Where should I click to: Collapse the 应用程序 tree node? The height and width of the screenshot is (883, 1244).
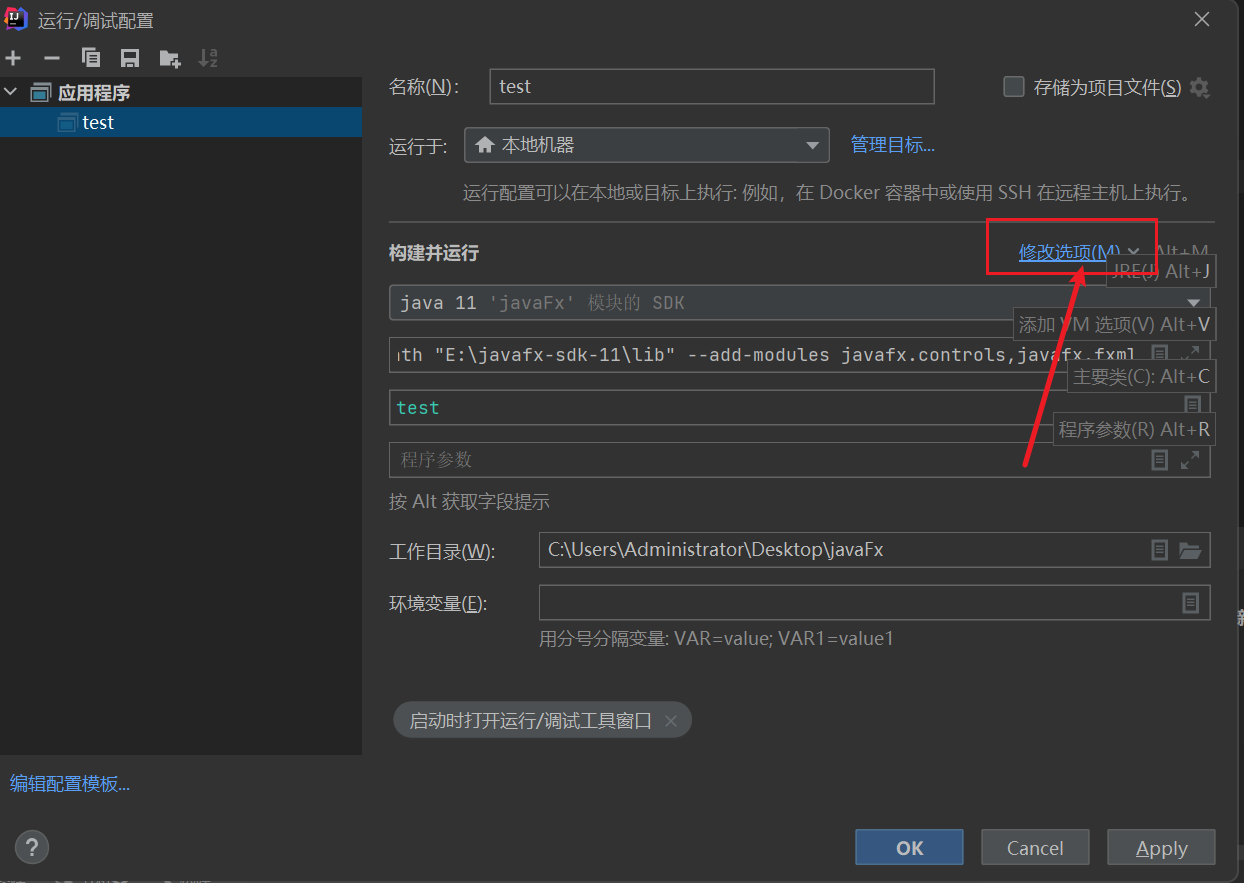(x=11, y=92)
